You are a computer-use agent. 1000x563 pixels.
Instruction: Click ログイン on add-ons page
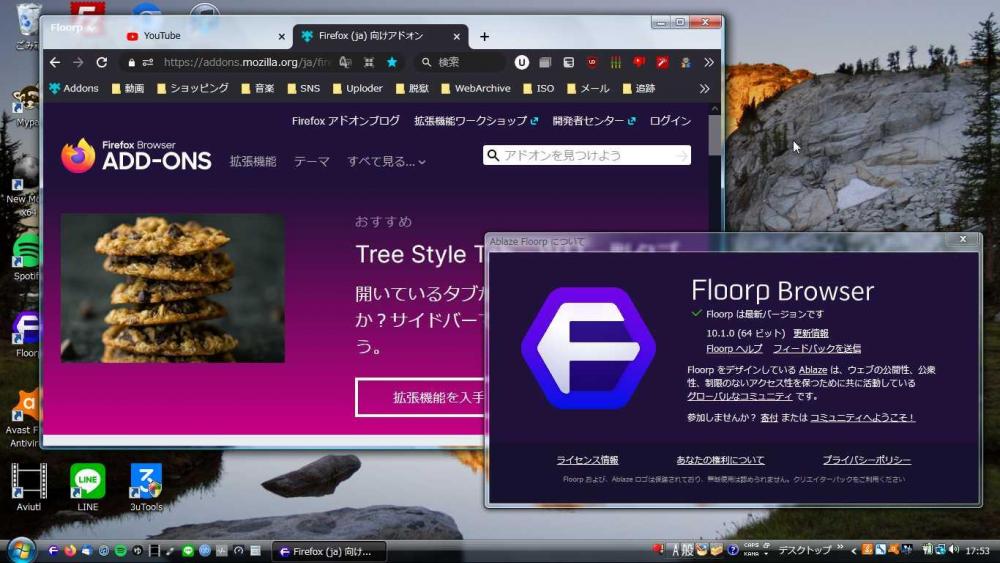670,121
